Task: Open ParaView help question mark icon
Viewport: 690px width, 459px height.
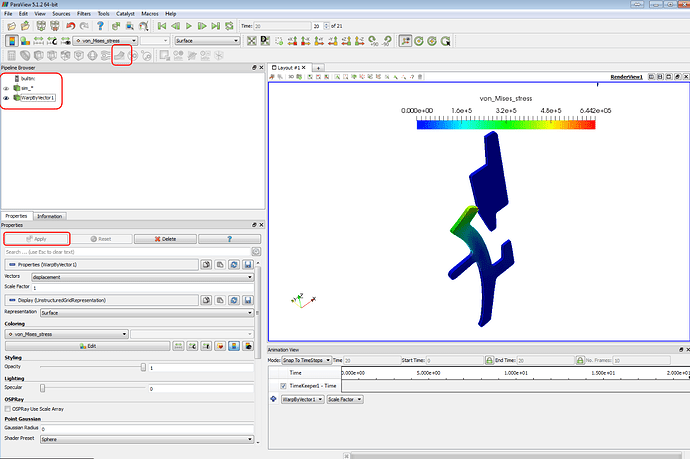Action: click(x=100, y=24)
